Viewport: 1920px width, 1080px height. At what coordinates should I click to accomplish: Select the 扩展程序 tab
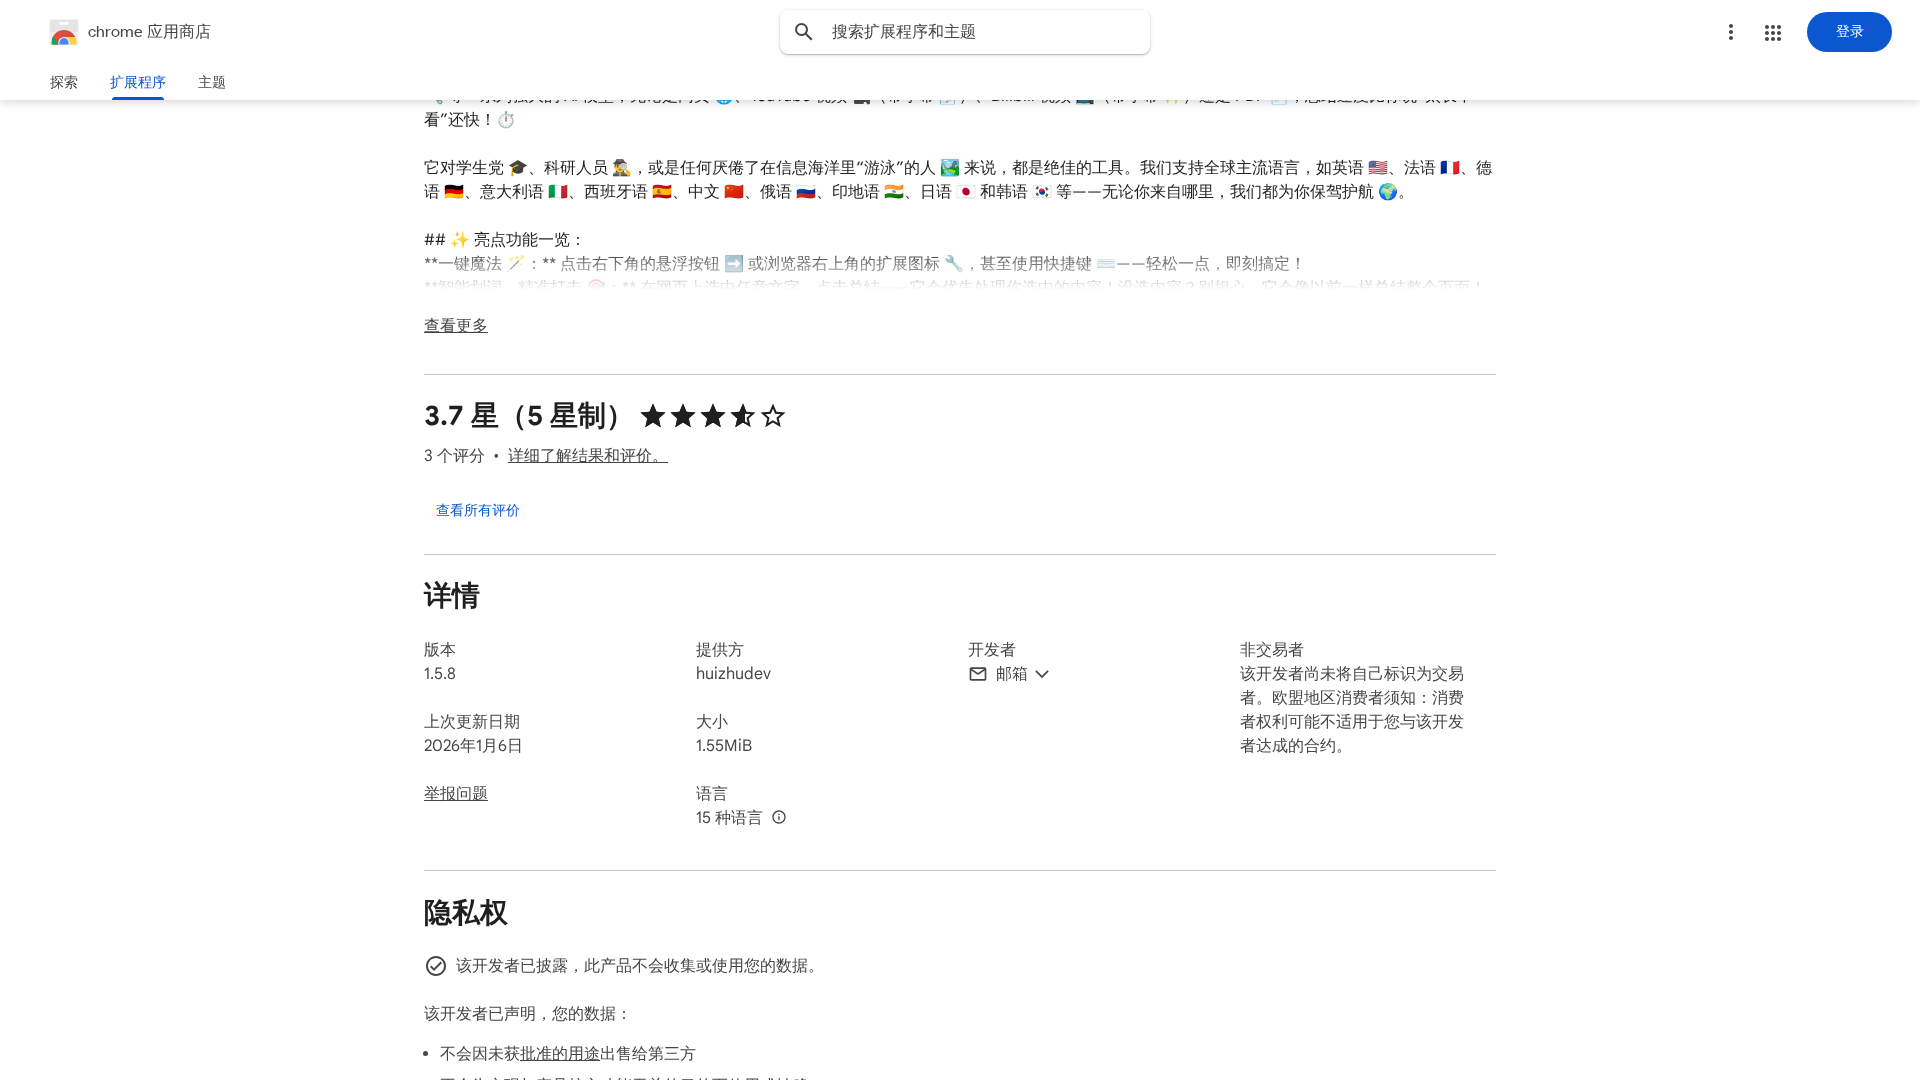point(138,82)
